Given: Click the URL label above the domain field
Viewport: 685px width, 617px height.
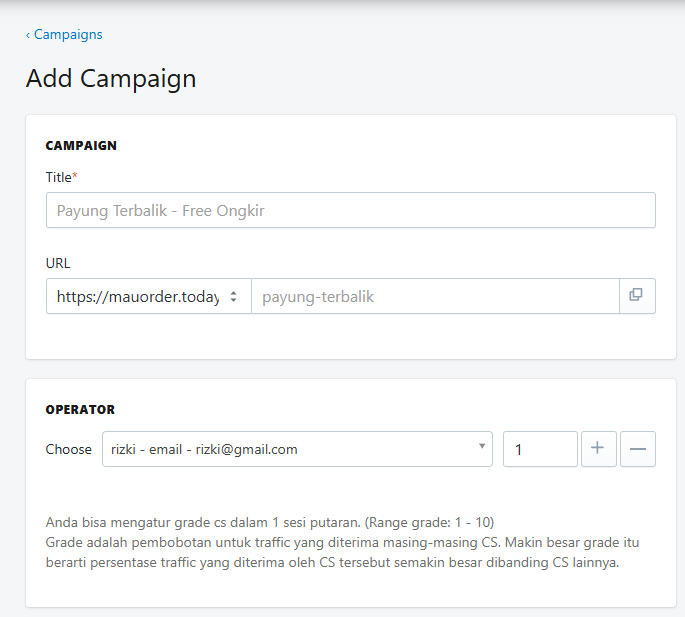Looking at the screenshot, I should click(58, 263).
